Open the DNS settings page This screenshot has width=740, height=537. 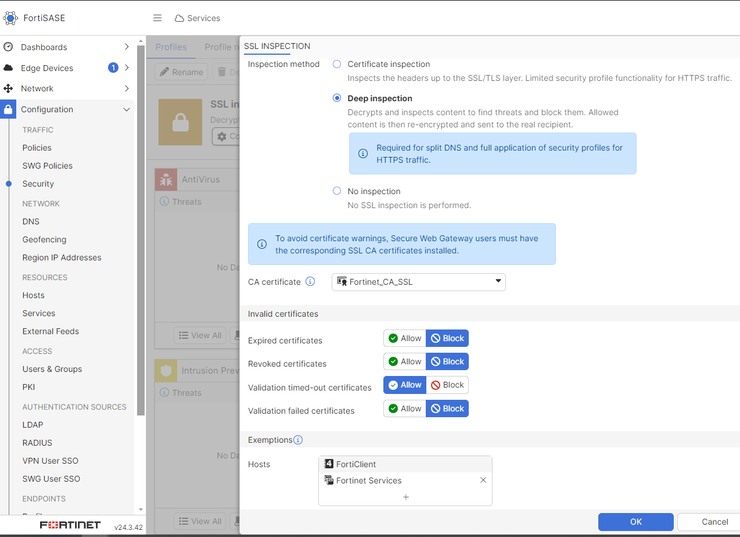pyautogui.click(x=31, y=221)
